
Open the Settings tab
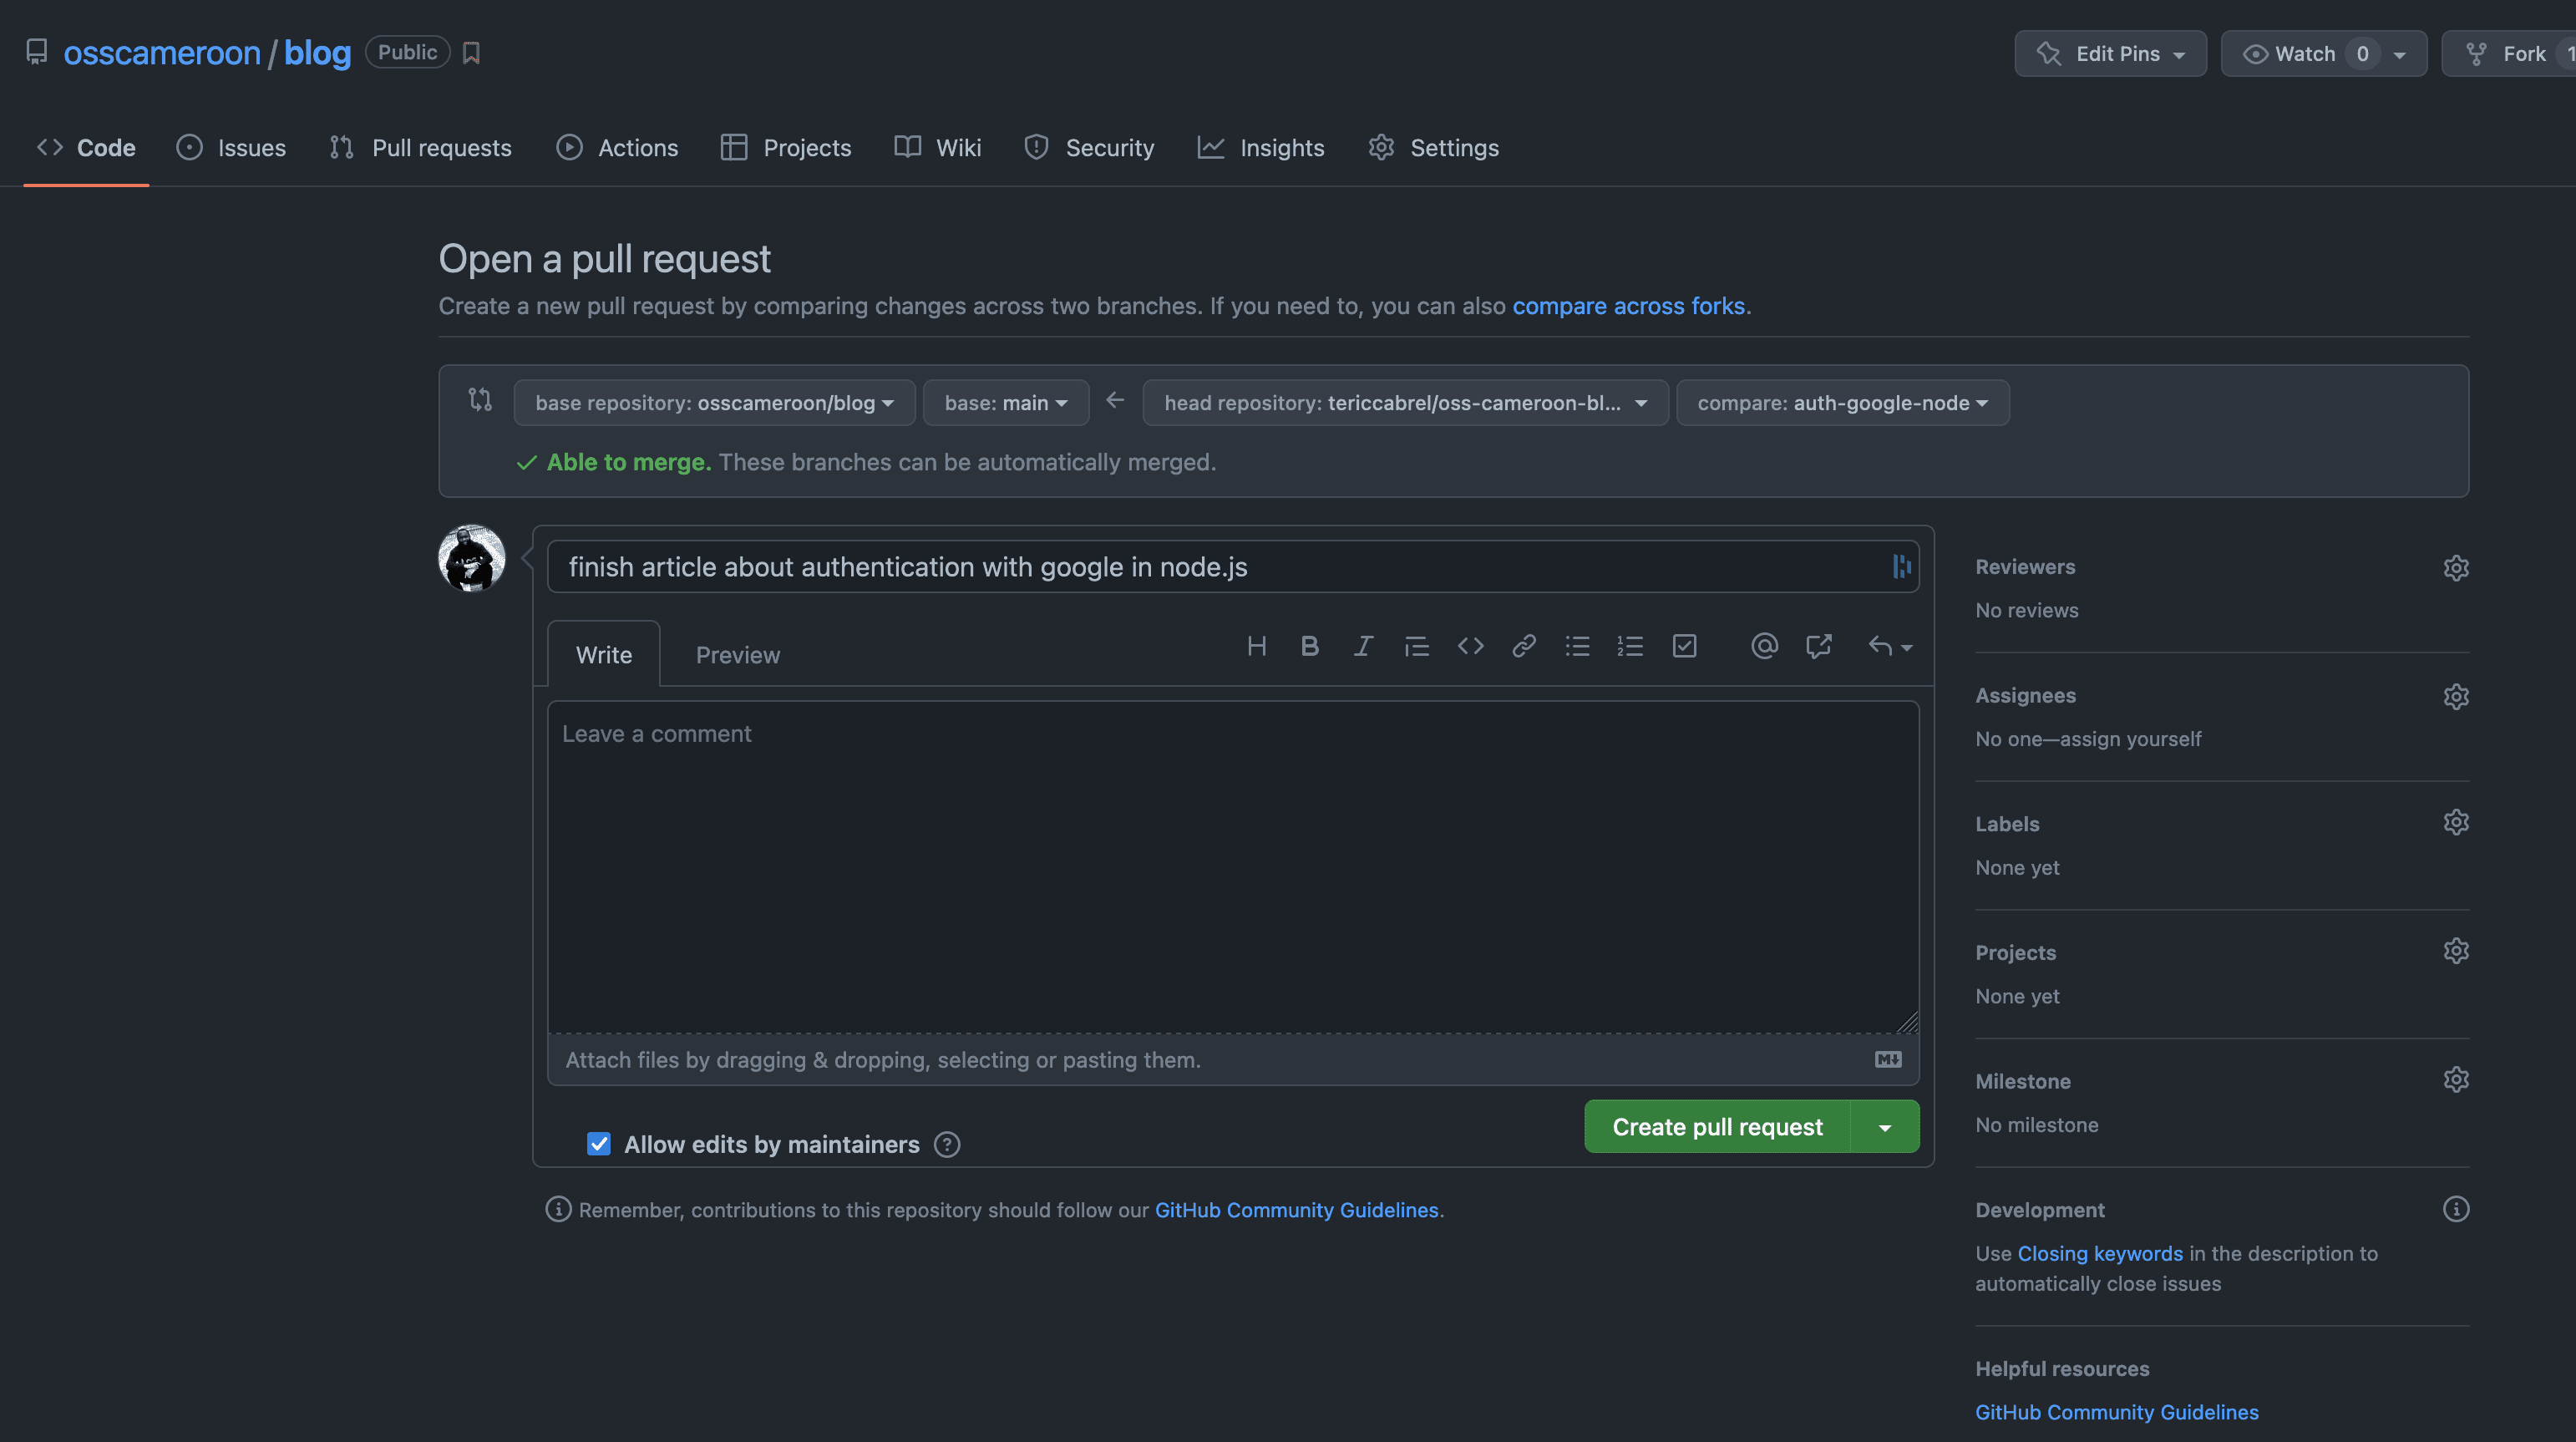click(1433, 148)
